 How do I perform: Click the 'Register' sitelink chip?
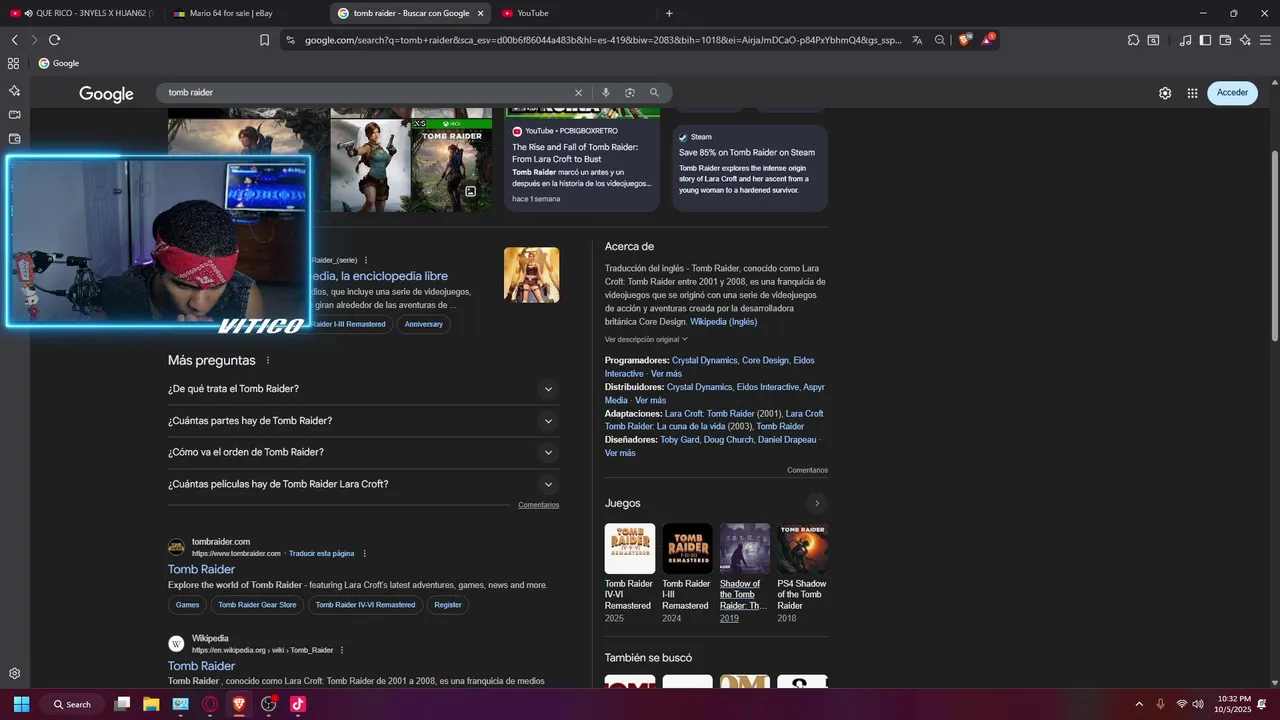pyautogui.click(x=448, y=605)
